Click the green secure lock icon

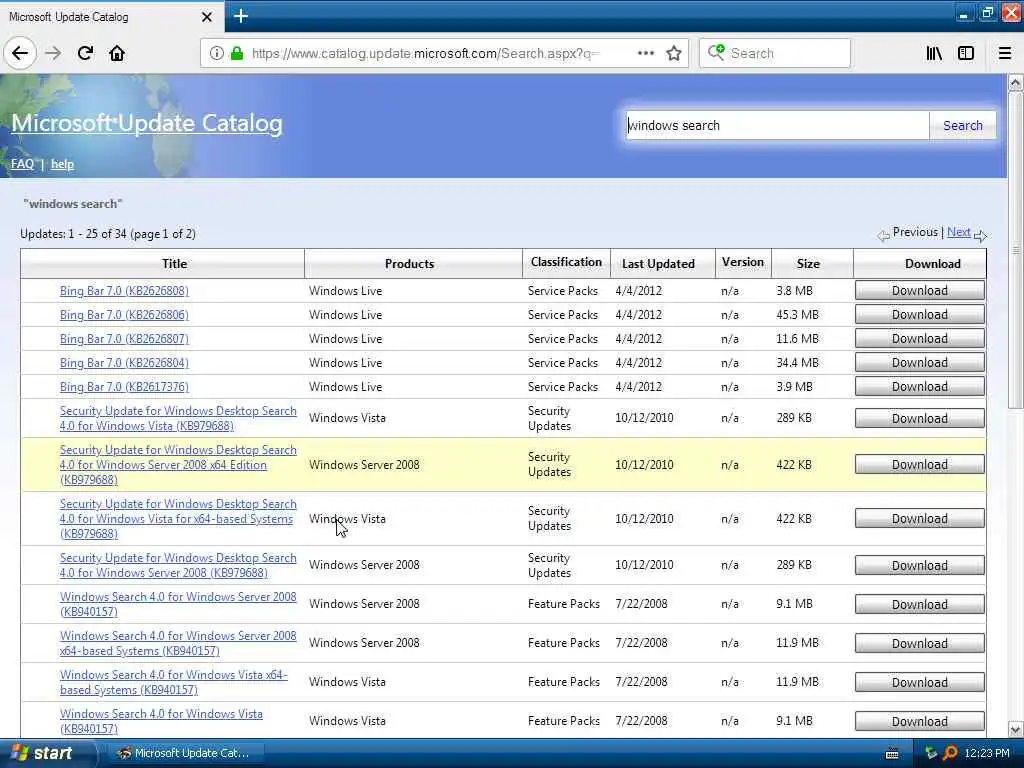pyautogui.click(x=237, y=54)
